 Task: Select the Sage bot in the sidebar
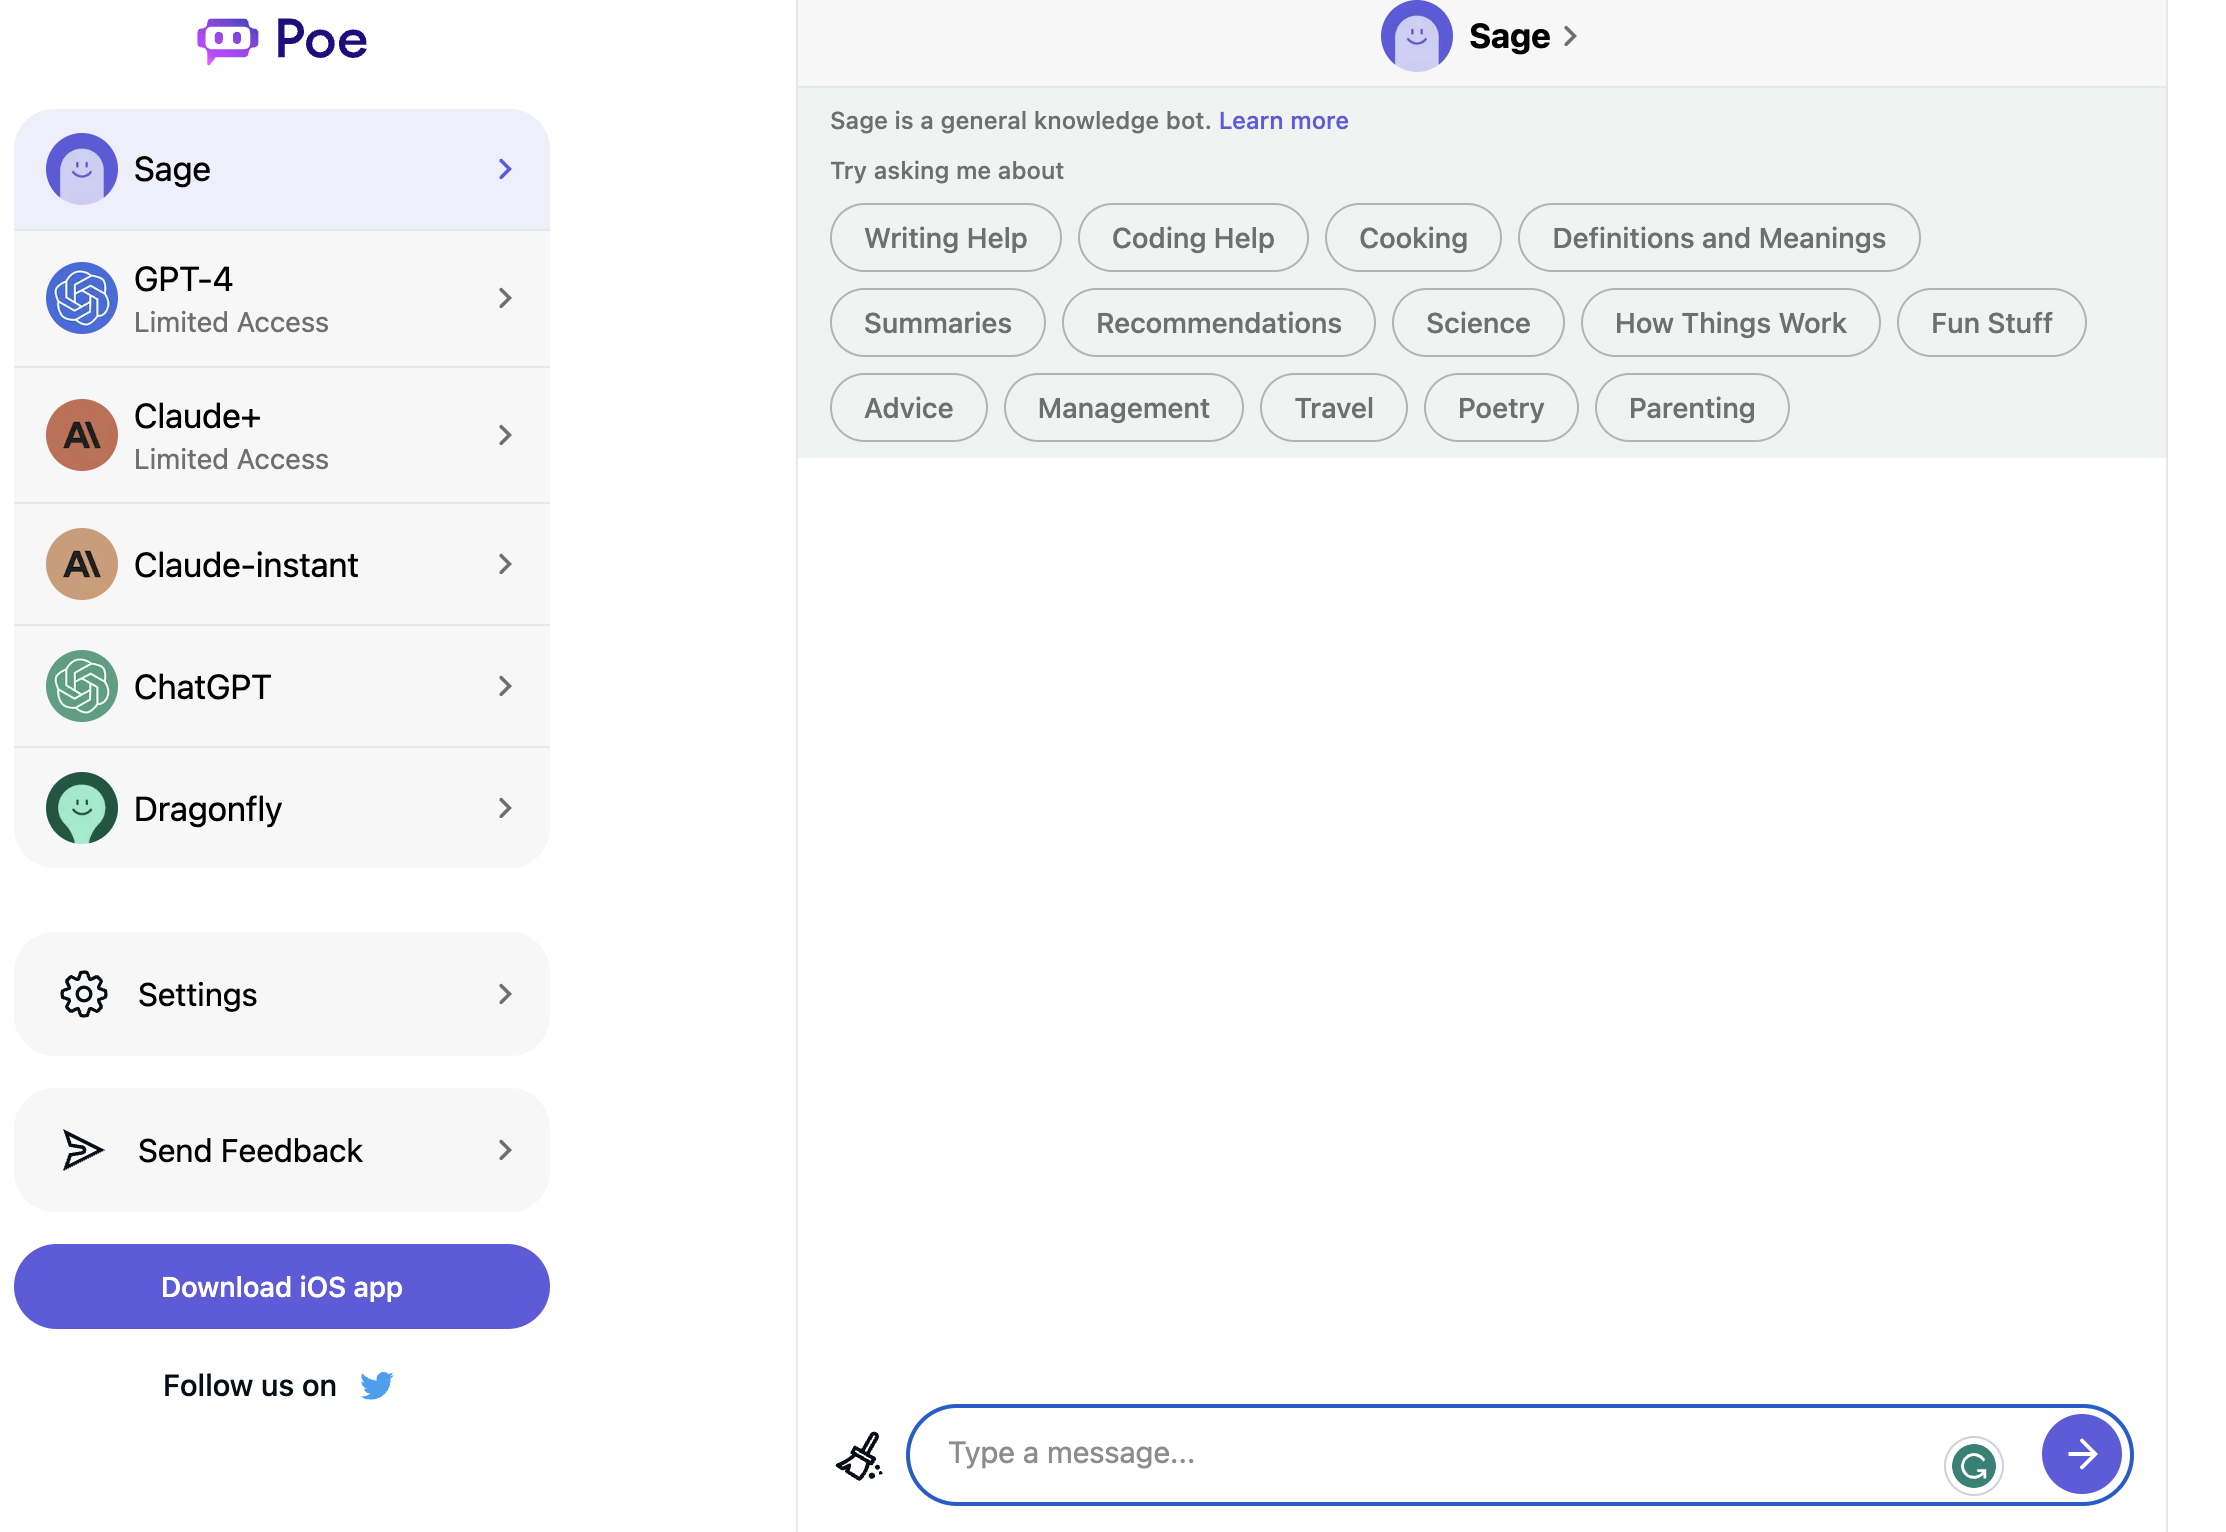click(x=282, y=169)
